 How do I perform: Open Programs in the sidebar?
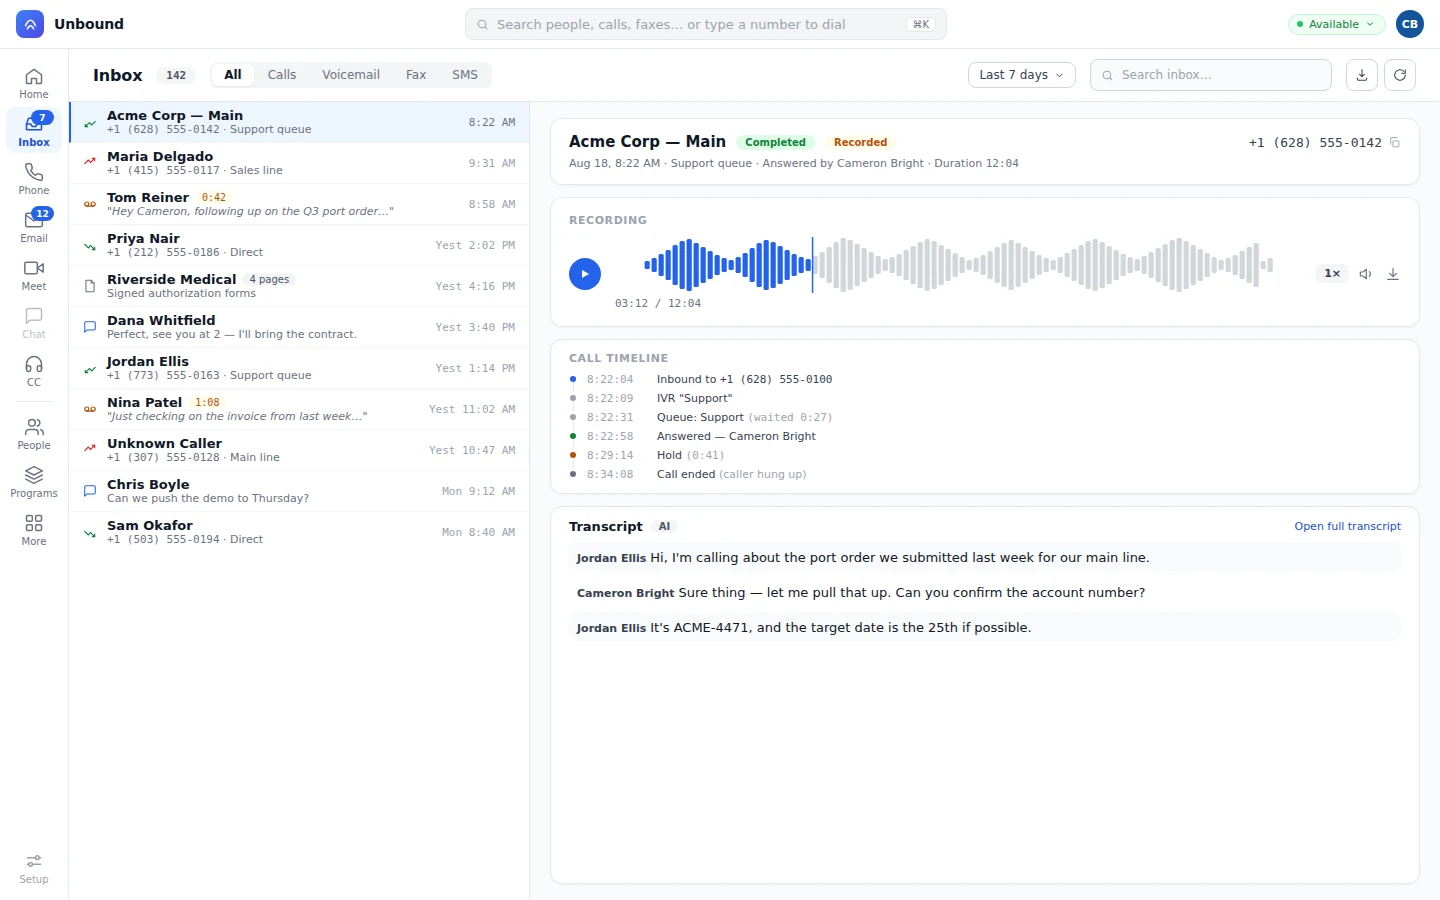[34, 482]
